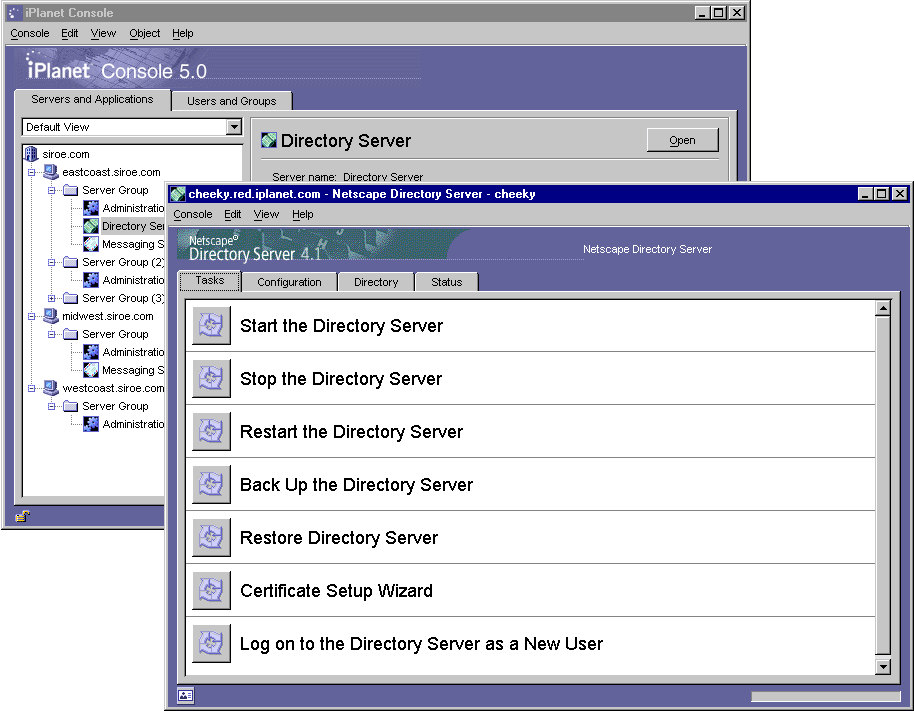Screen dimensions: 914x711
Task: Select the midwest.siroe.com tree label
Action: (108, 316)
